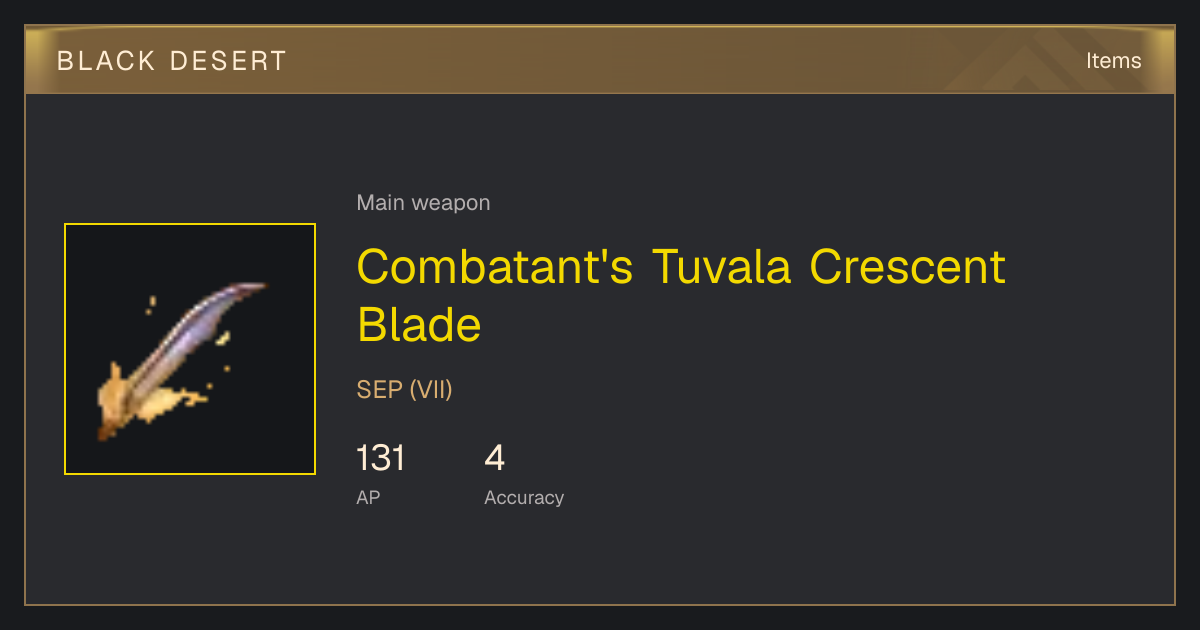This screenshot has width=1200, height=630.
Task: Open the Items link in header
Action: 1113,60
